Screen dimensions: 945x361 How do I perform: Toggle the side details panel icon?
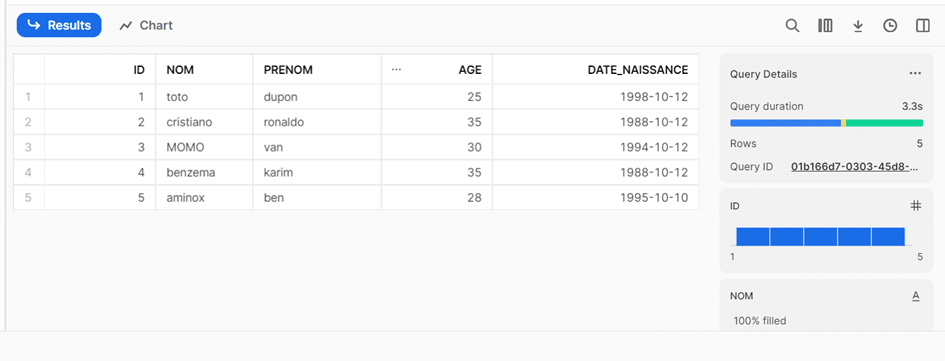(923, 25)
